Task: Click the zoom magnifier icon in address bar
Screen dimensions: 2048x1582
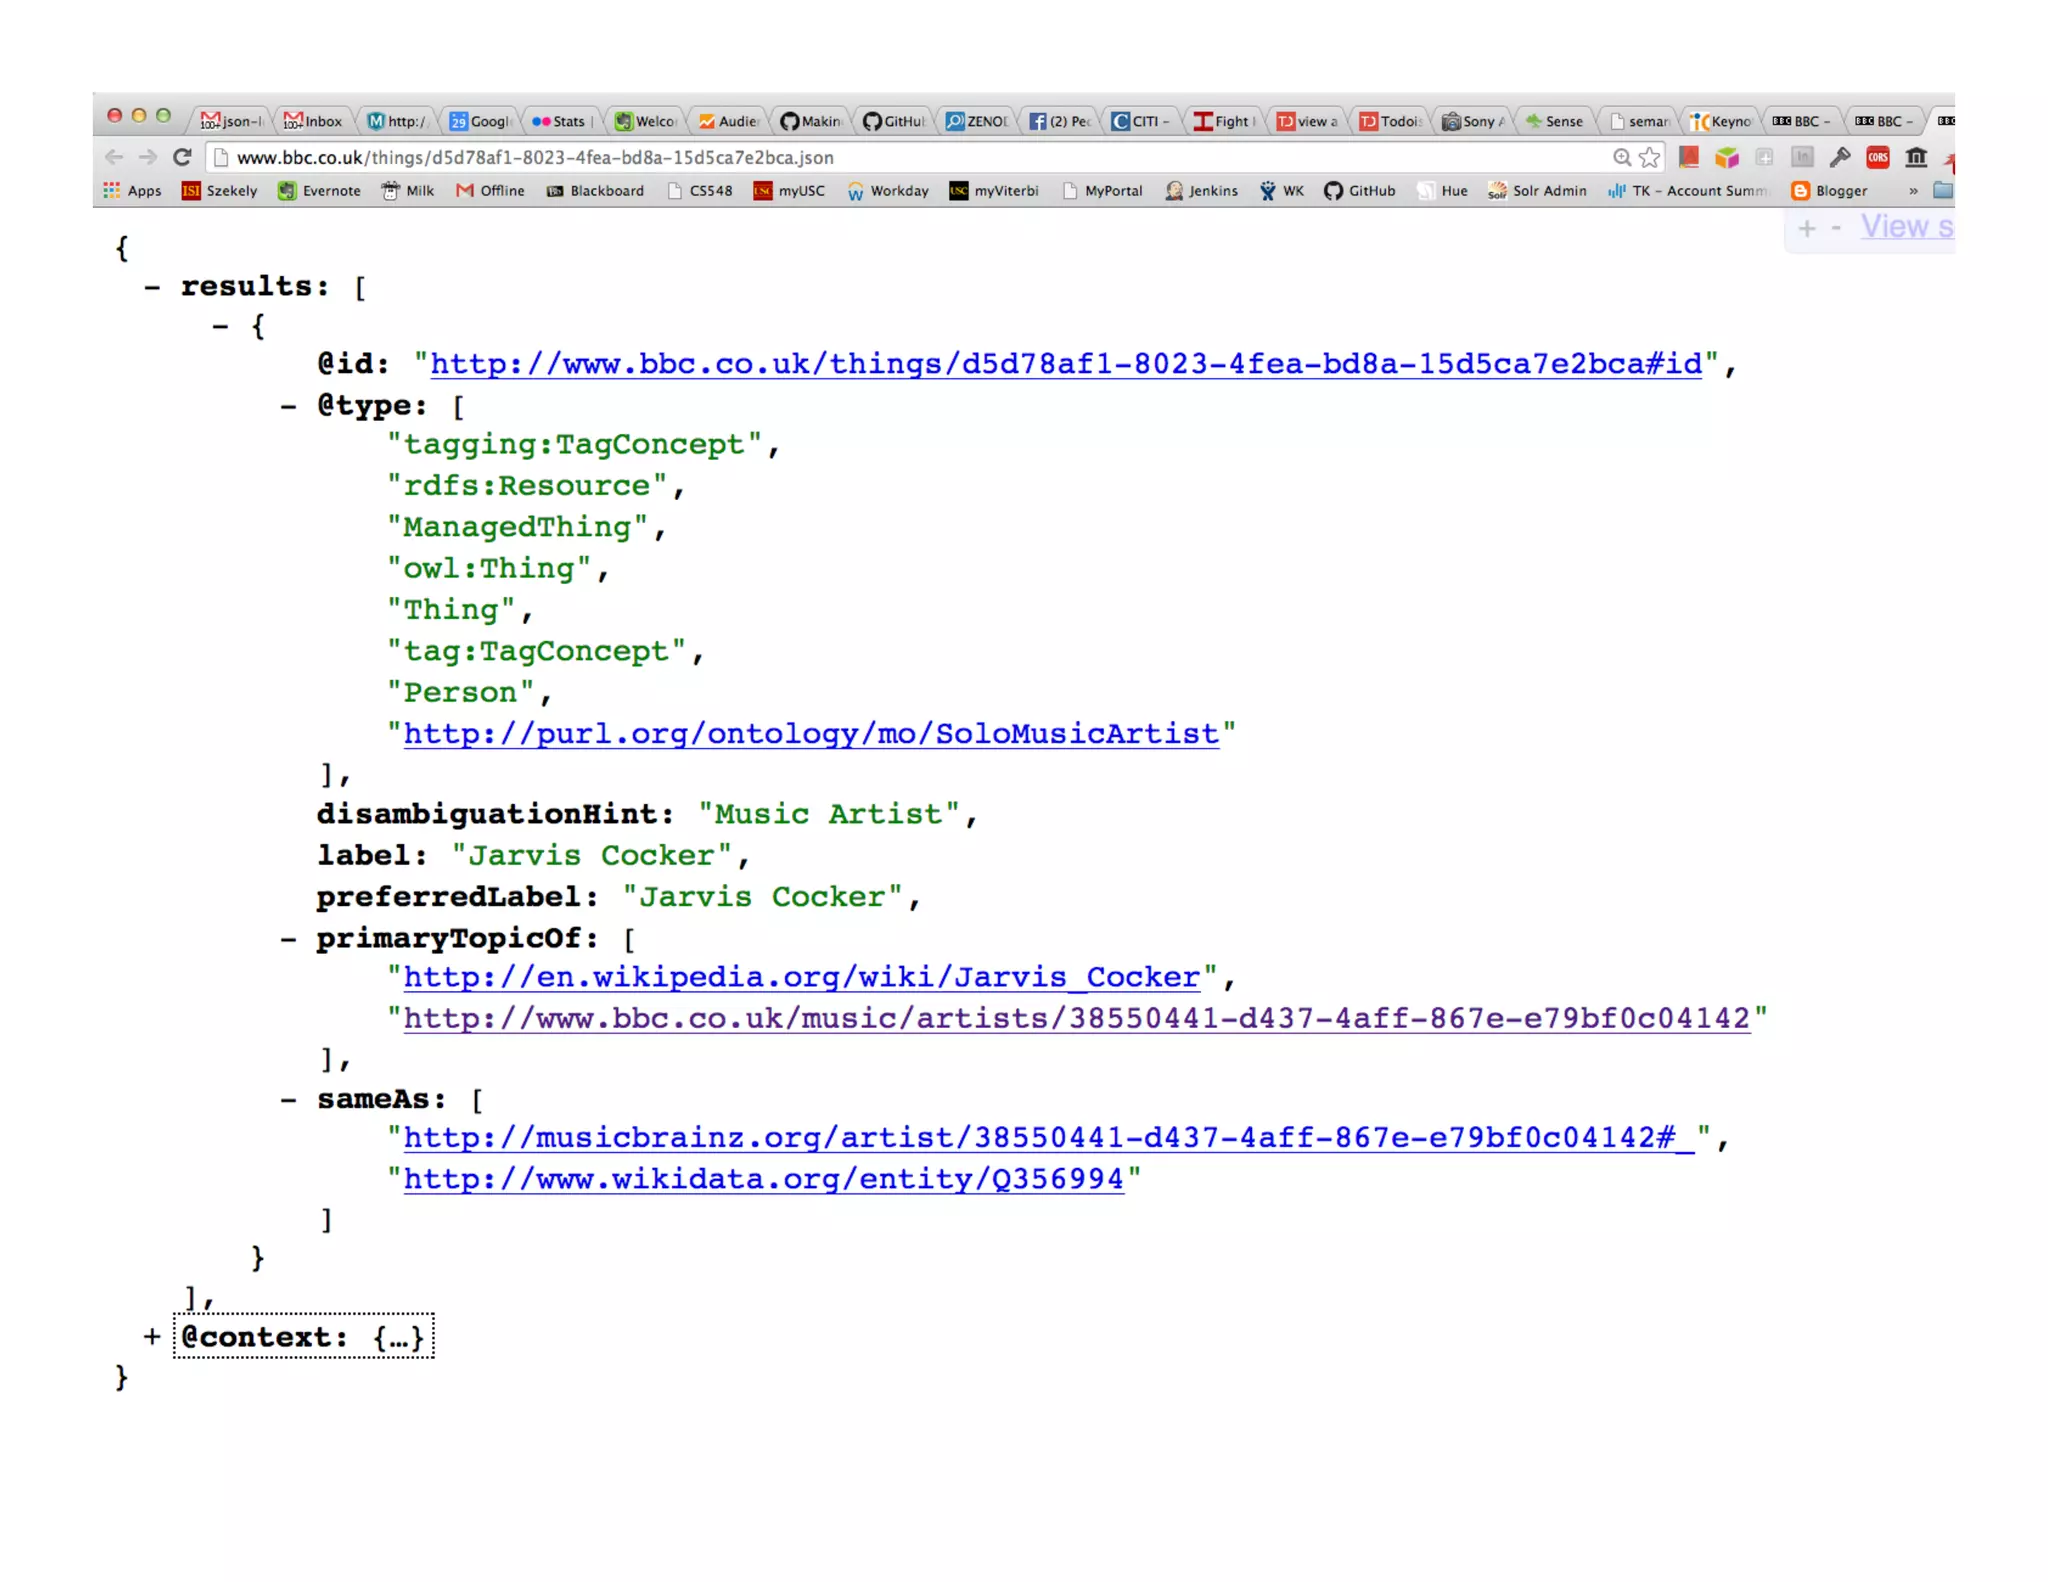Action: pyautogui.click(x=1621, y=157)
